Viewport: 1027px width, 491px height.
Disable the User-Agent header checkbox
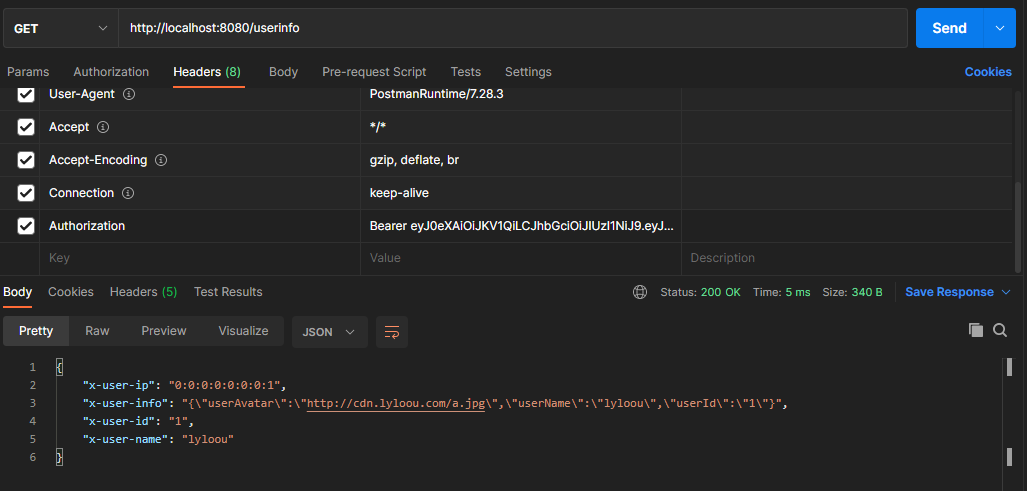(x=26, y=94)
